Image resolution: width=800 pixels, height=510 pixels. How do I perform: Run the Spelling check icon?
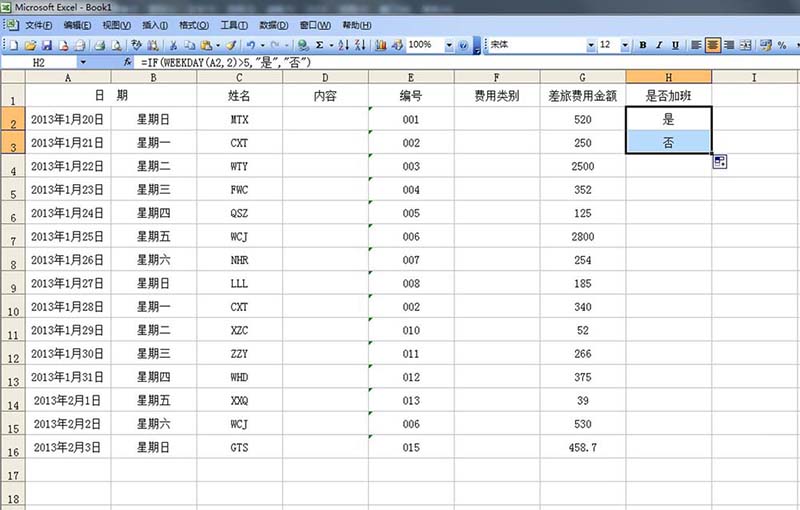click(136, 45)
